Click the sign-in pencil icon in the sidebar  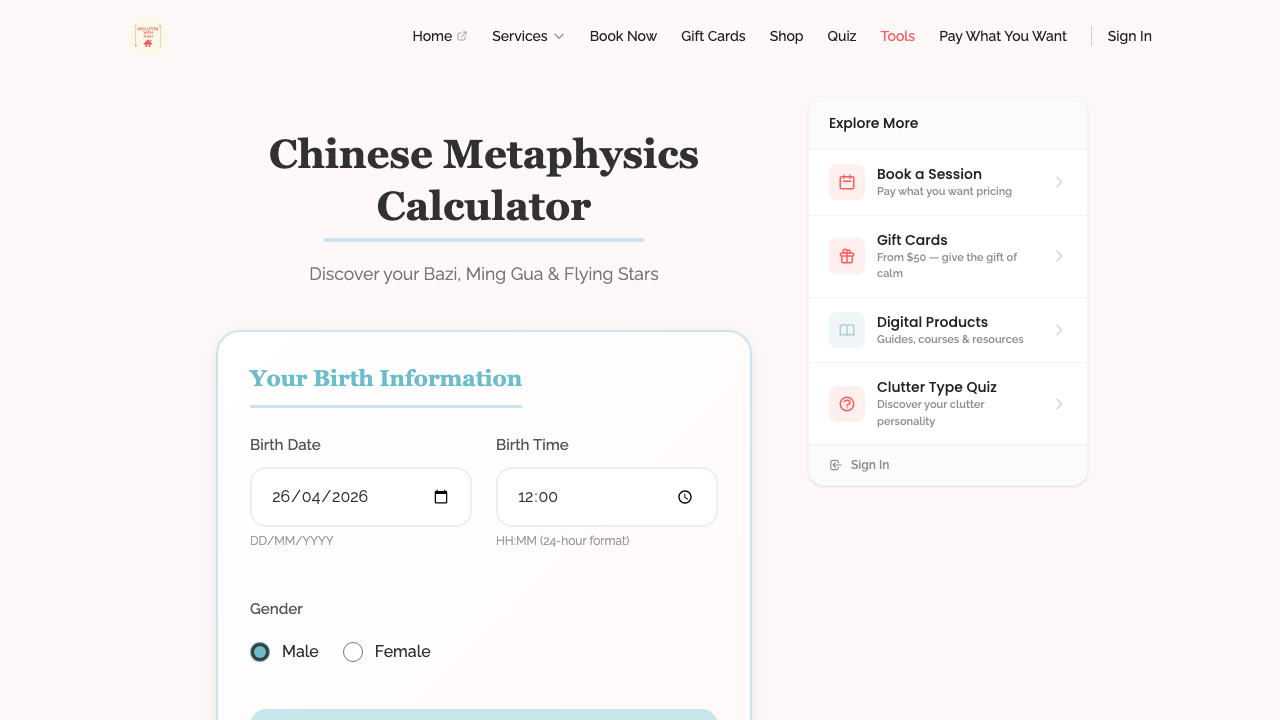tap(834, 464)
